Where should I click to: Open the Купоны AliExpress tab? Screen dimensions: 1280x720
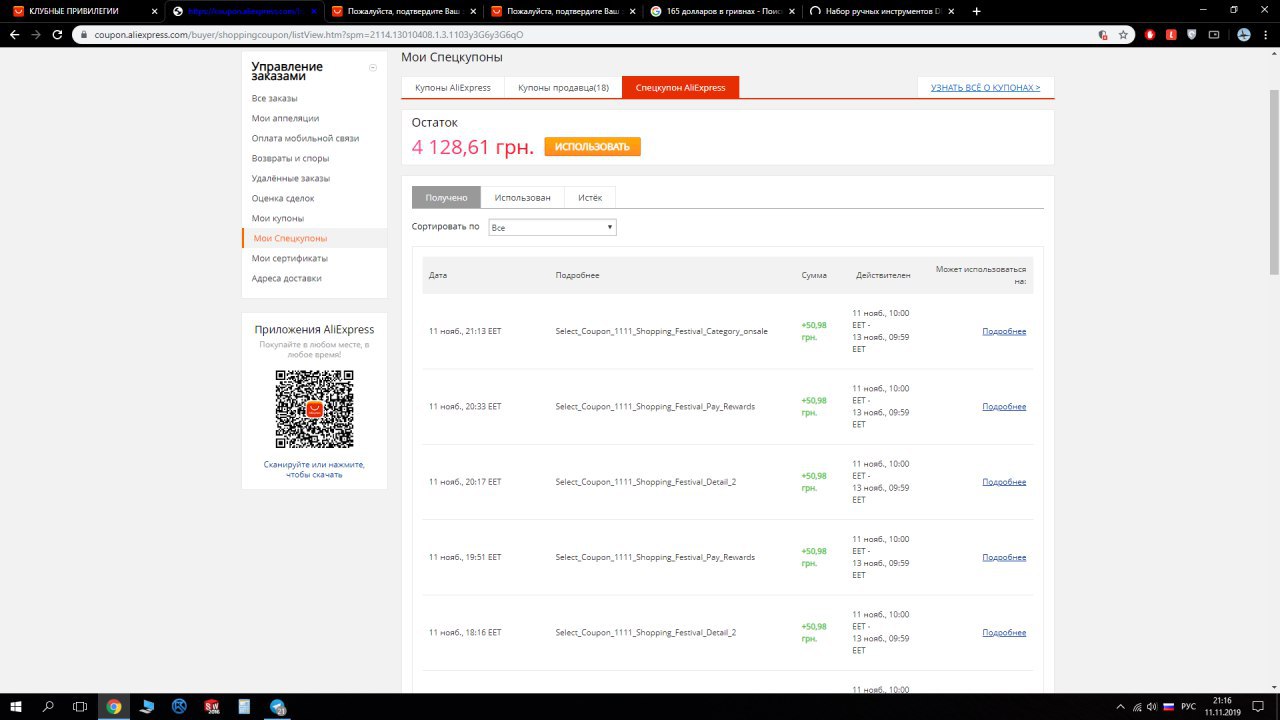click(x=453, y=87)
